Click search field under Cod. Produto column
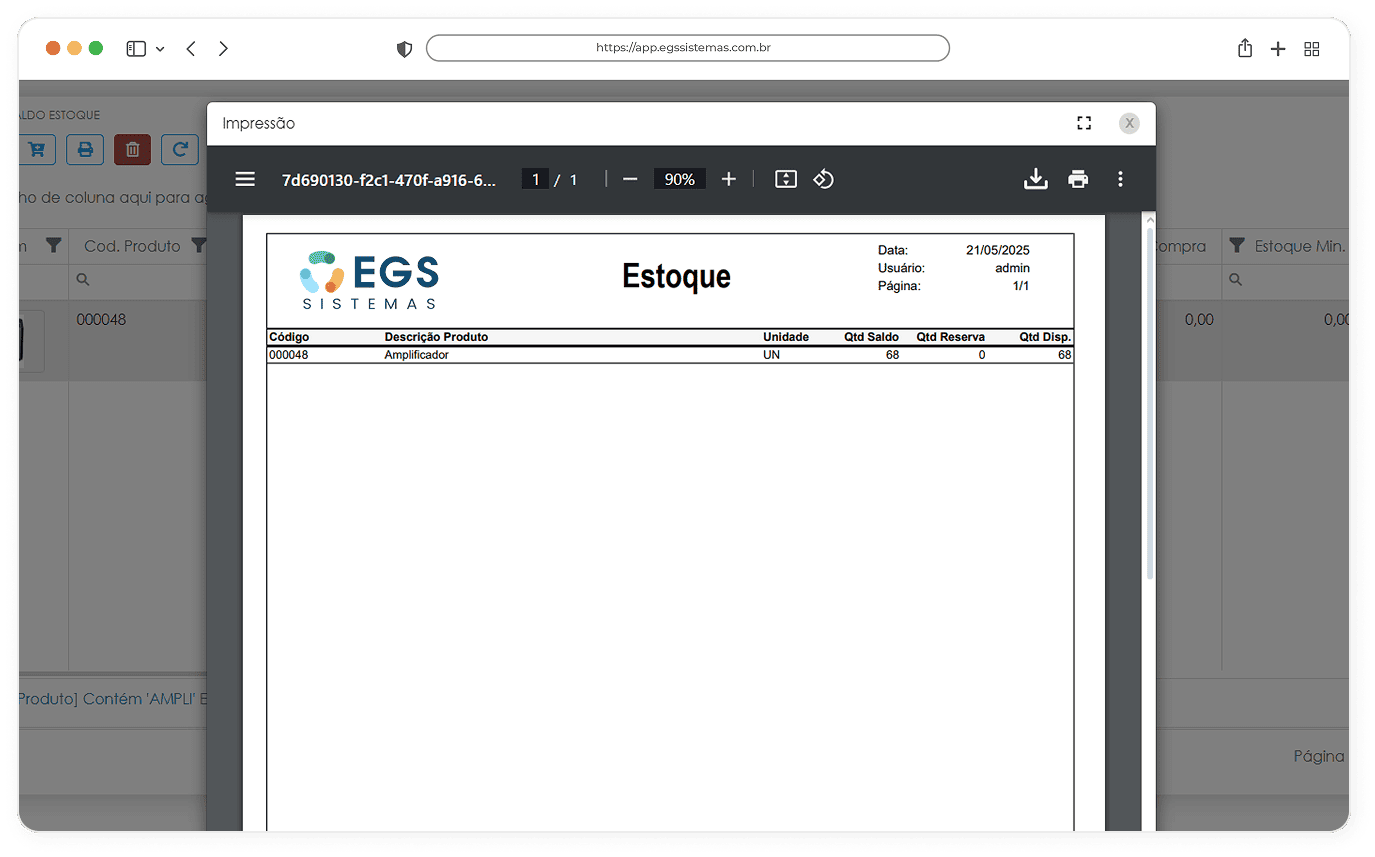Screen dimensions: 1375x857 (x=138, y=280)
